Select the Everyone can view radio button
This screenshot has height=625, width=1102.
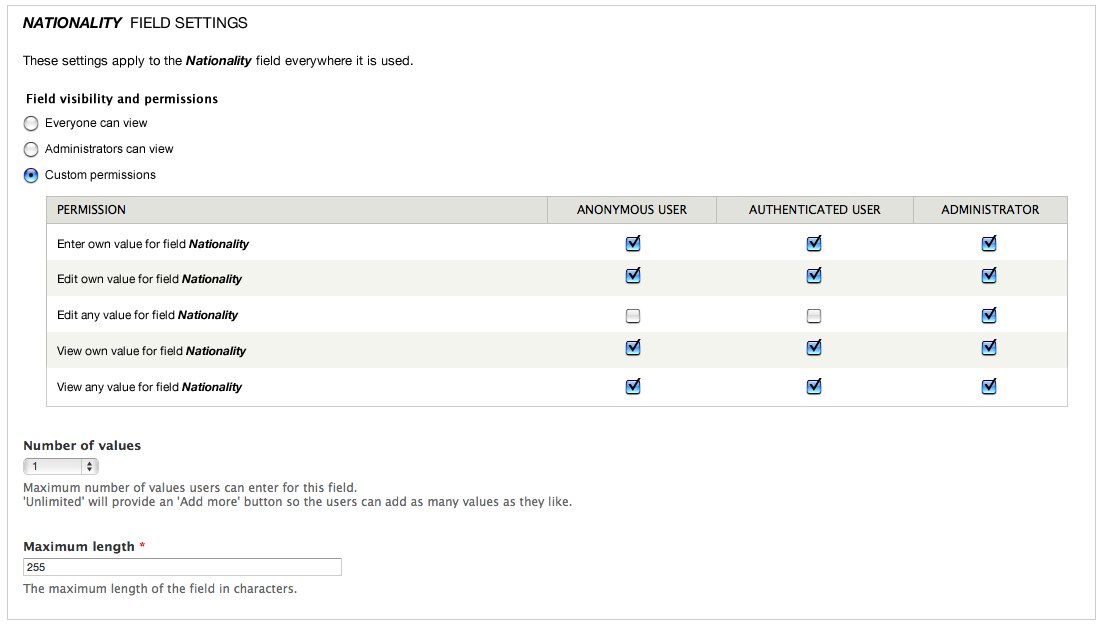31,123
